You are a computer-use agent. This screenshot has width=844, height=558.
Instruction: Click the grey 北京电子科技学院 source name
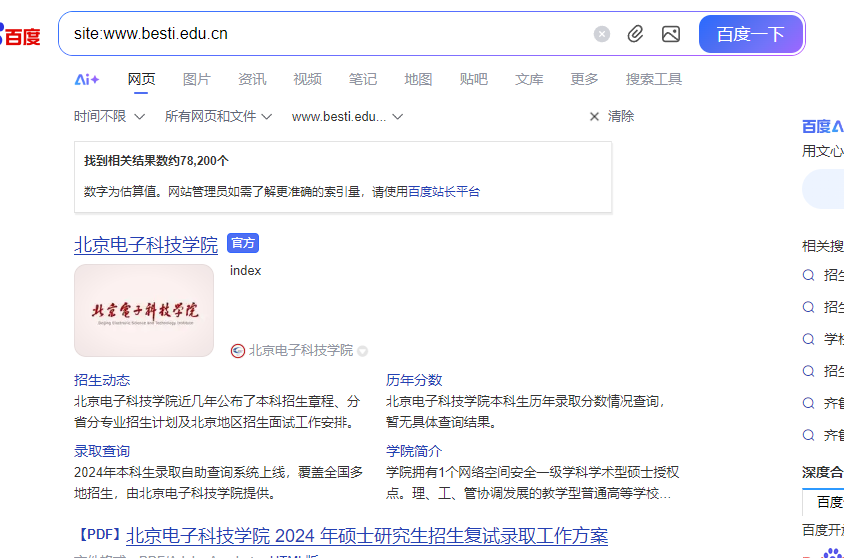301,351
